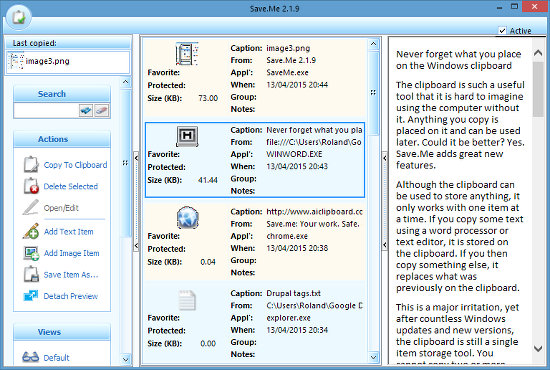The height and width of the screenshot is (370, 550).
Task: Click the search go icon
Action: tap(86, 111)
